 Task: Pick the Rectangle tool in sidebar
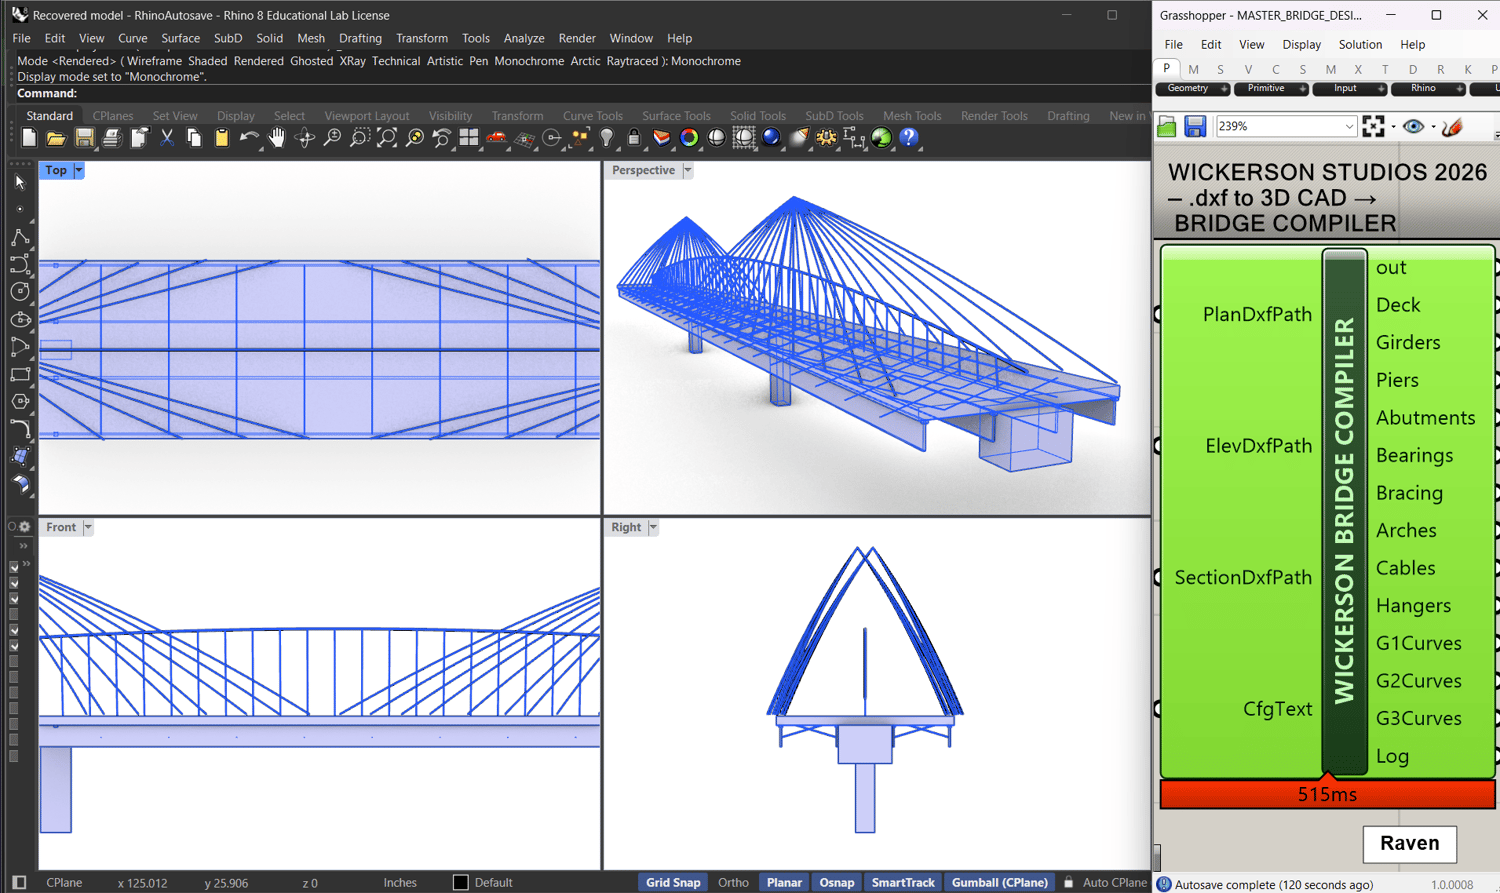[x=20, y=374]
